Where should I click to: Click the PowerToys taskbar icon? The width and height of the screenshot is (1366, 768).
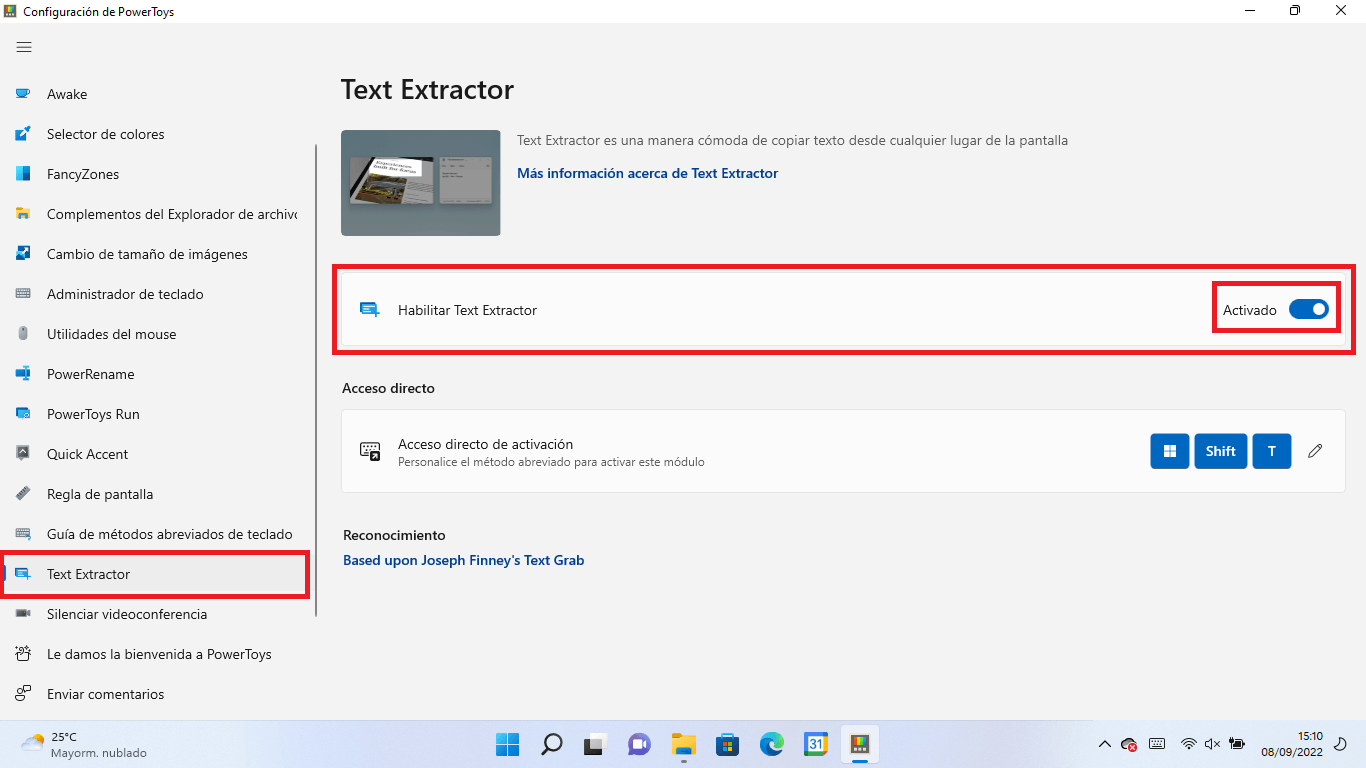coord(859,744)
